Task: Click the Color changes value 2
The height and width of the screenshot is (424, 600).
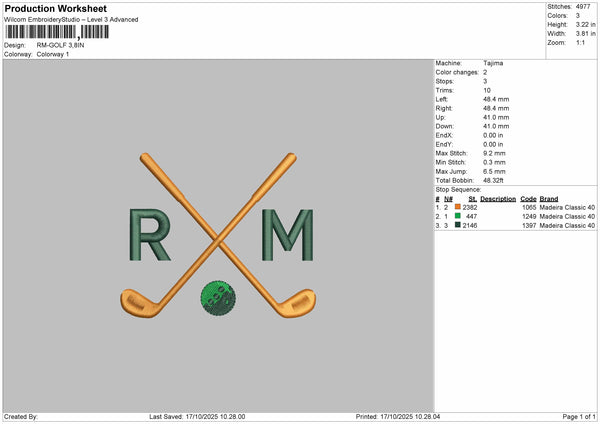Action: pyautogui.click(x=485, y=72)
